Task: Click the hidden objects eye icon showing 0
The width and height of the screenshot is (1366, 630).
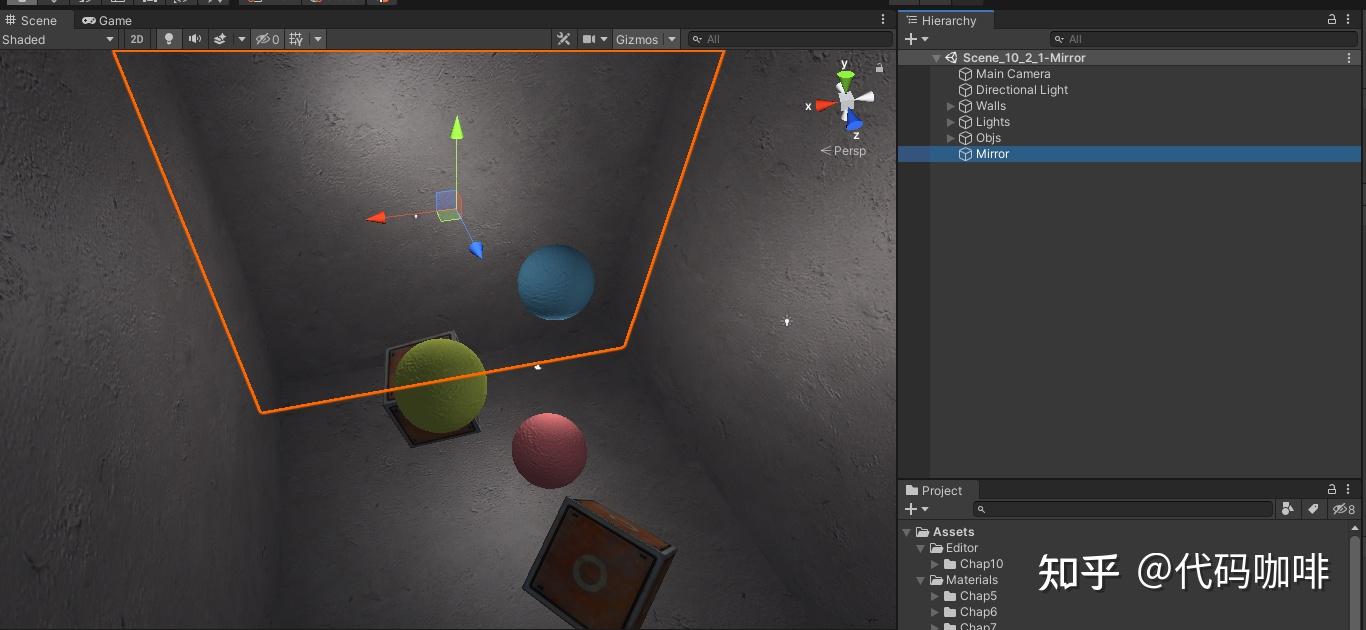Action: pos(265,39)
